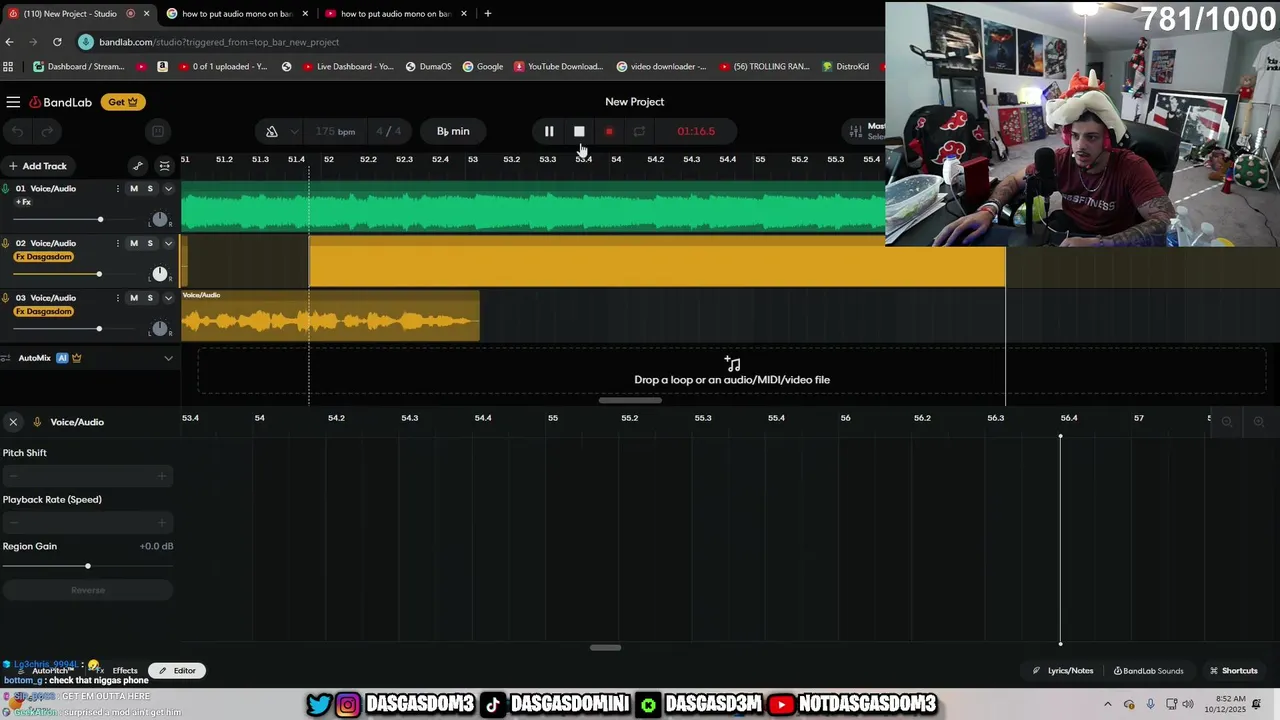Click the BandLab logo
1280x720 pixels.
tap(61, 102)
